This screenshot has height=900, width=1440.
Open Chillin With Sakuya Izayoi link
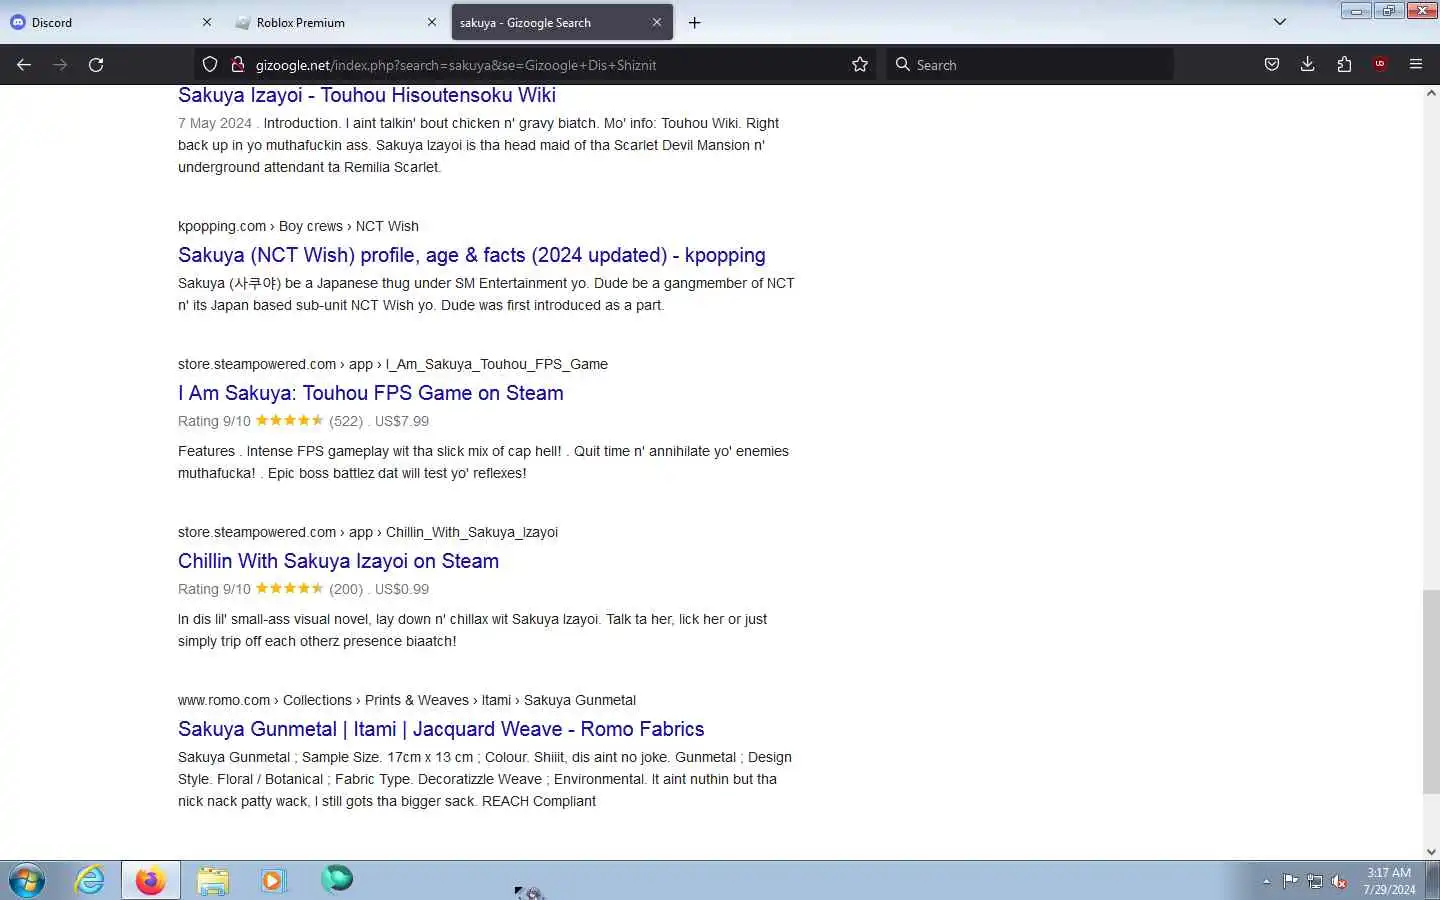338,561
